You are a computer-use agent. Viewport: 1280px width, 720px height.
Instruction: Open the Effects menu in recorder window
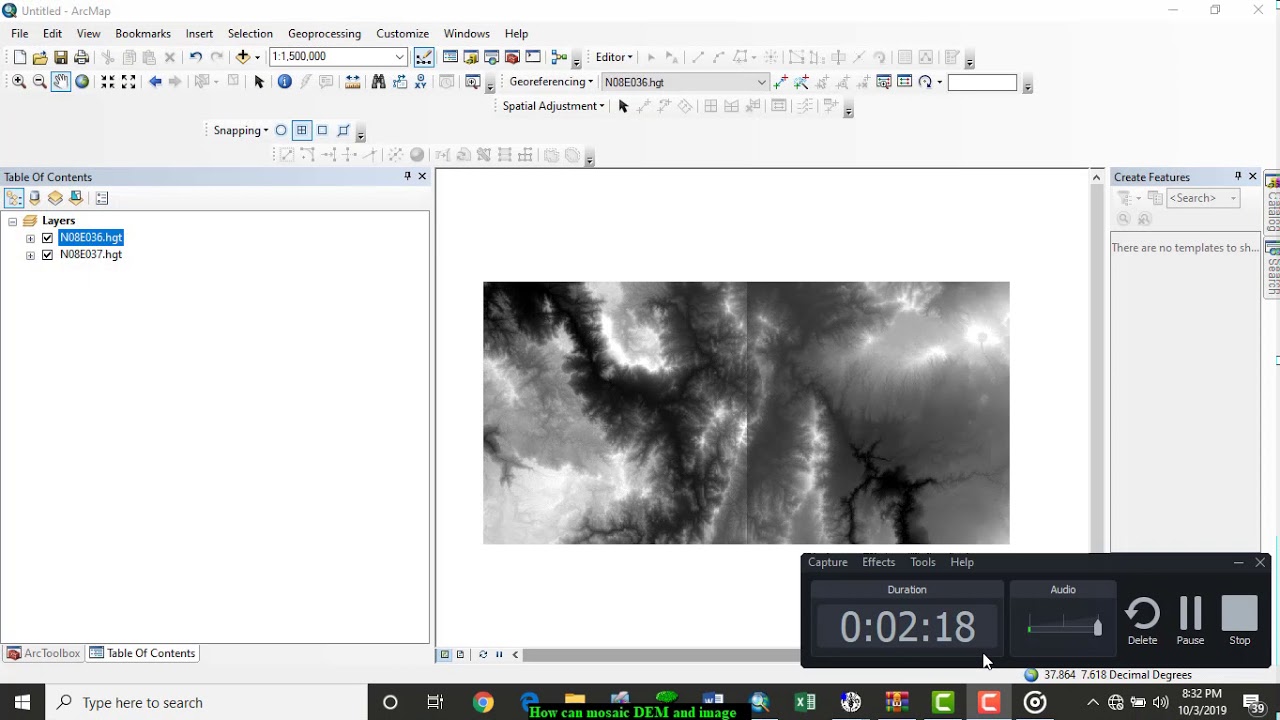tap(878, 562)
